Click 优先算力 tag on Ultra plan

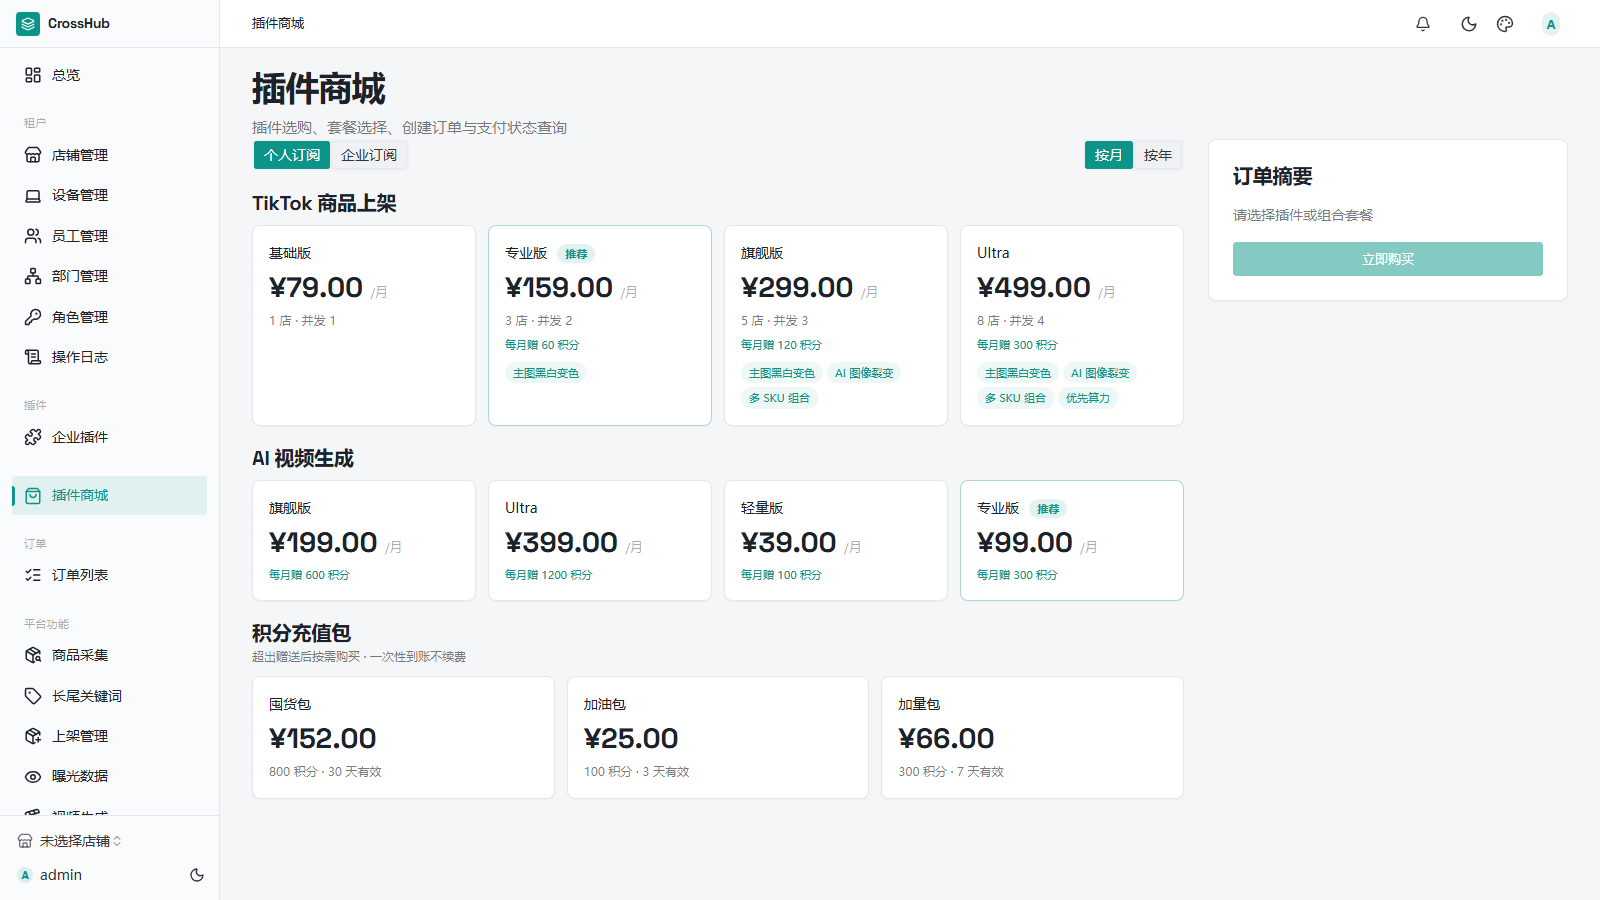[x=1088, y=398]
